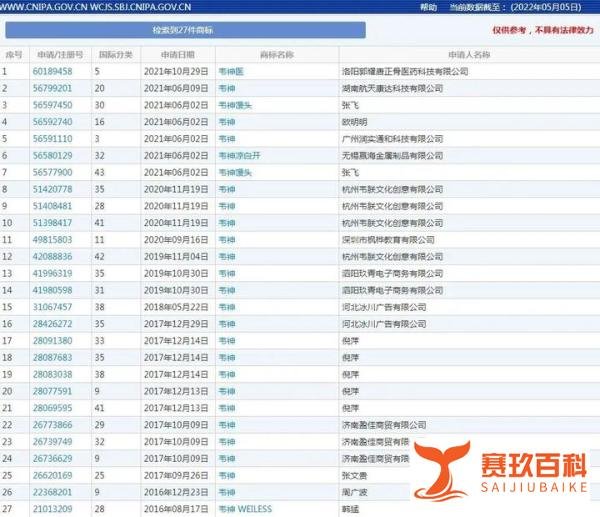Viewport: 600px width, 517px height.
Task: Open registration number 51420778 link
Action: pyautogui.click(x=52, y=189)
